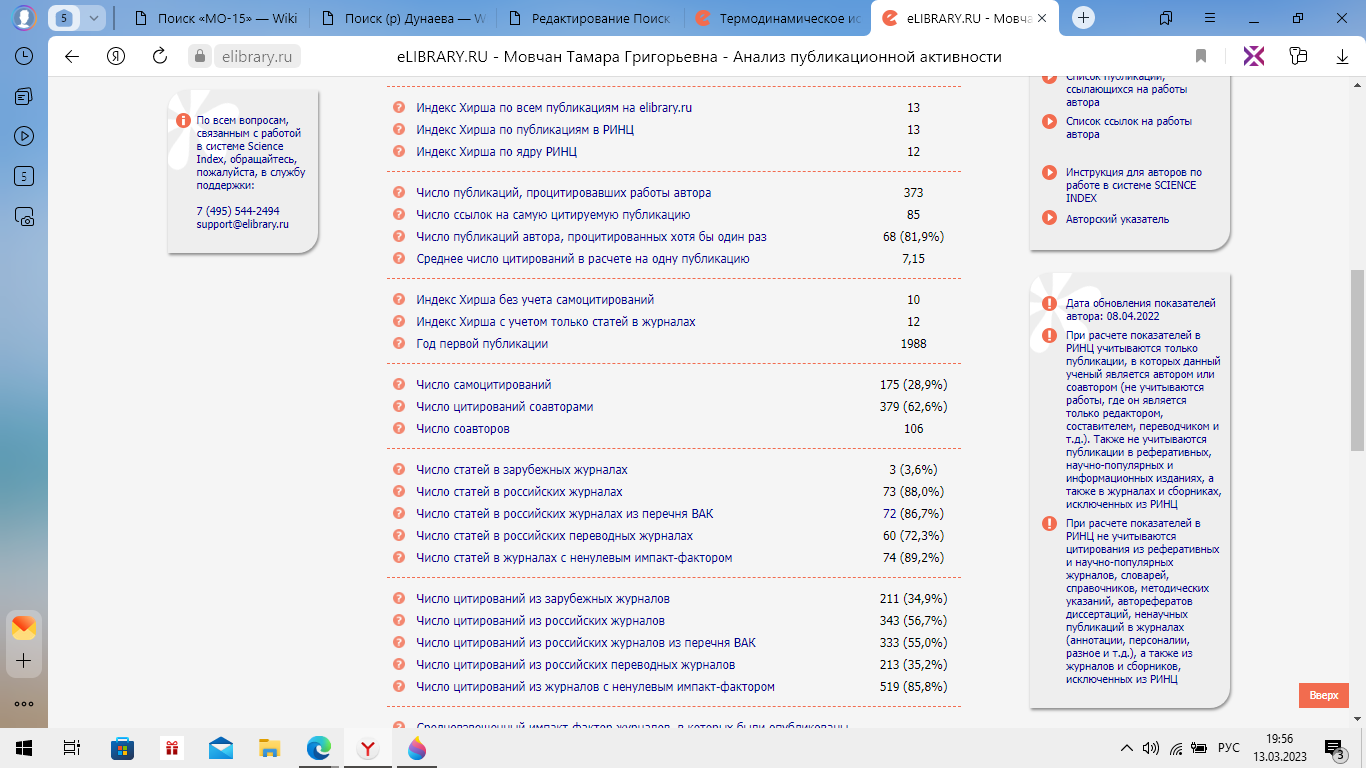Switch to 'Термодинамическое' tab
1366x768 pixels.
[x=776, y=18]
